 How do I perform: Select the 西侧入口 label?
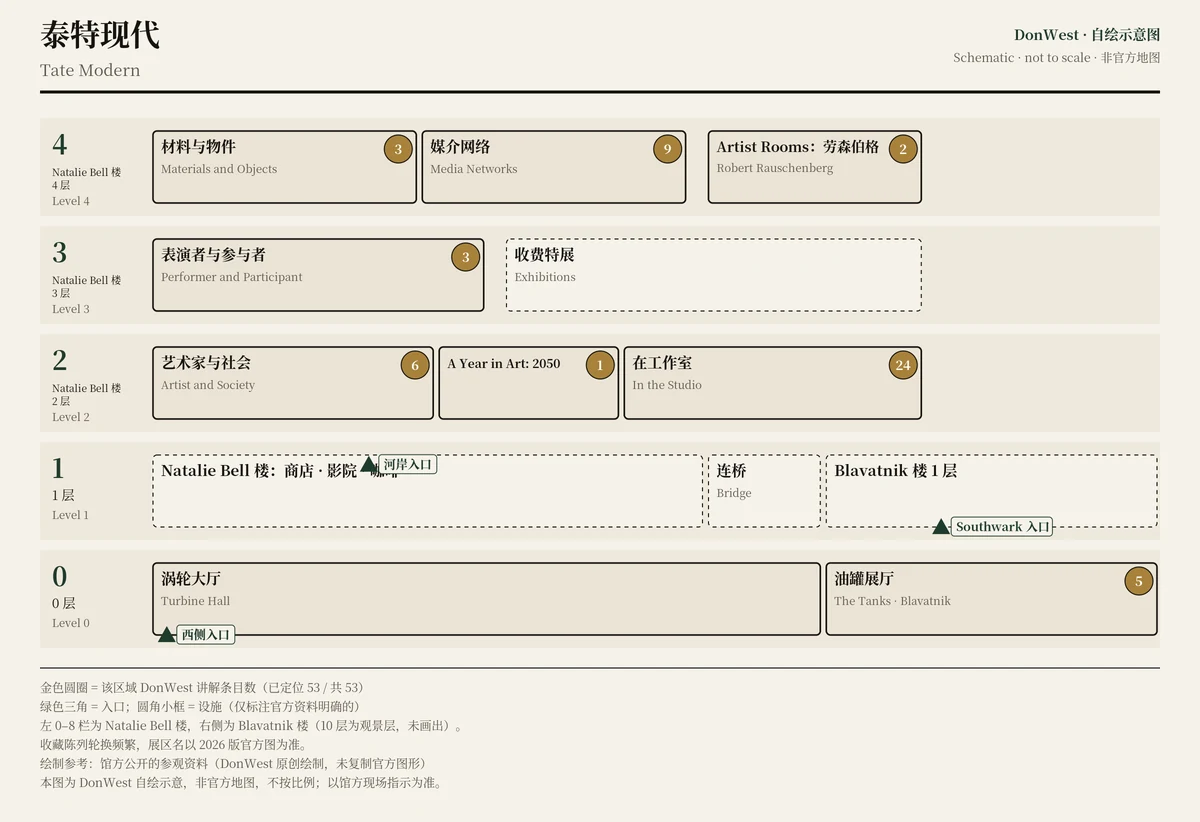coord(206,635)
